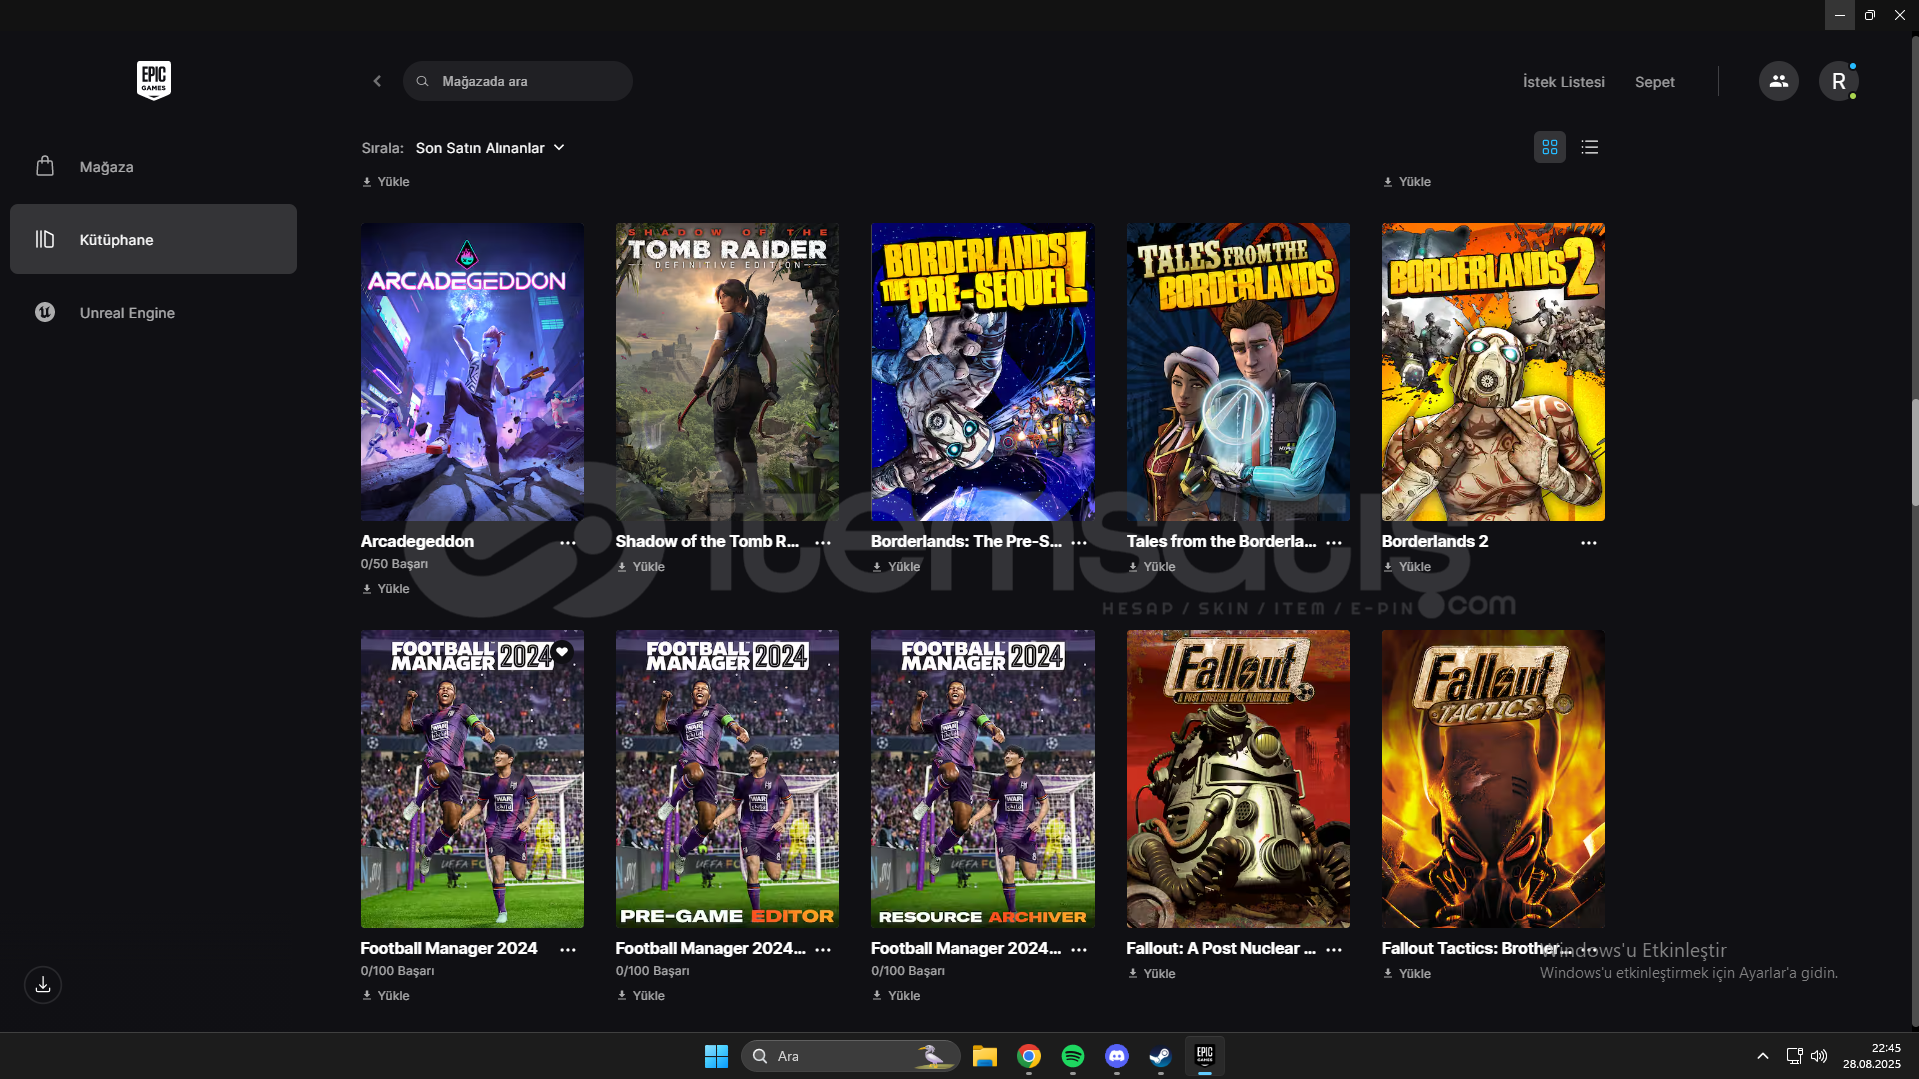1919x1079 pixels.
Task: Open Fallout Tactics cover art
Action: [1493, 779]
